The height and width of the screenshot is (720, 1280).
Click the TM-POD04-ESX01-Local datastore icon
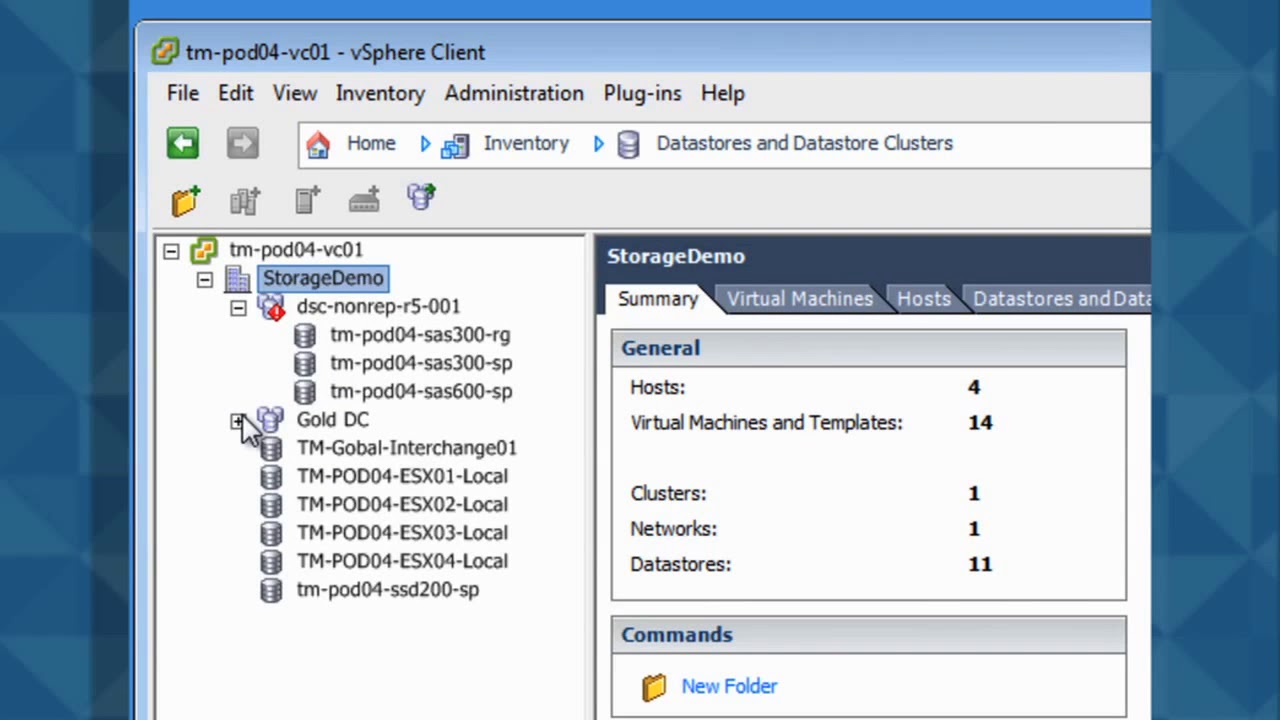[271, 476]
